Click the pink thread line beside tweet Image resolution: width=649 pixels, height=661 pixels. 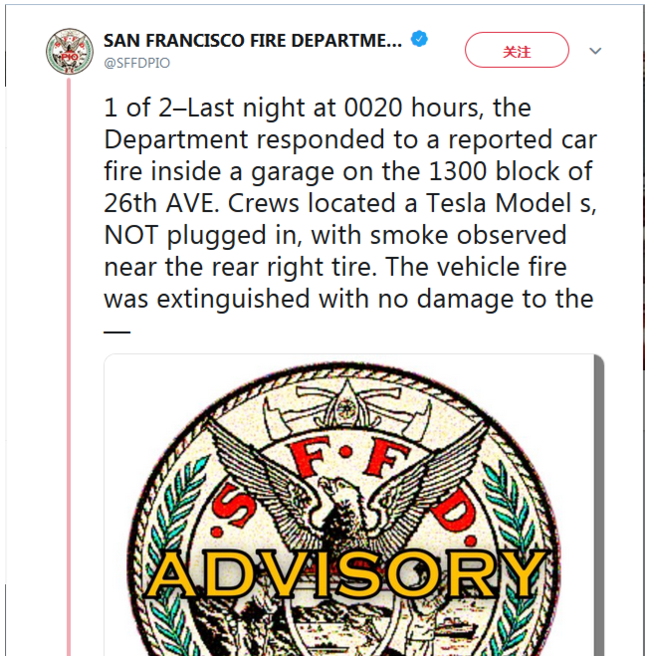69,400
